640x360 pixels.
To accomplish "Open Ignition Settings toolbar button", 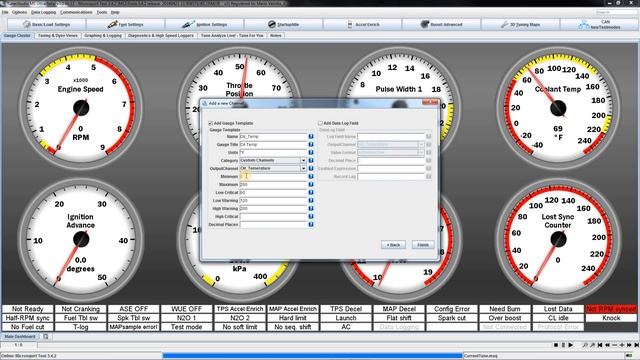I will (x=204, y=24).
